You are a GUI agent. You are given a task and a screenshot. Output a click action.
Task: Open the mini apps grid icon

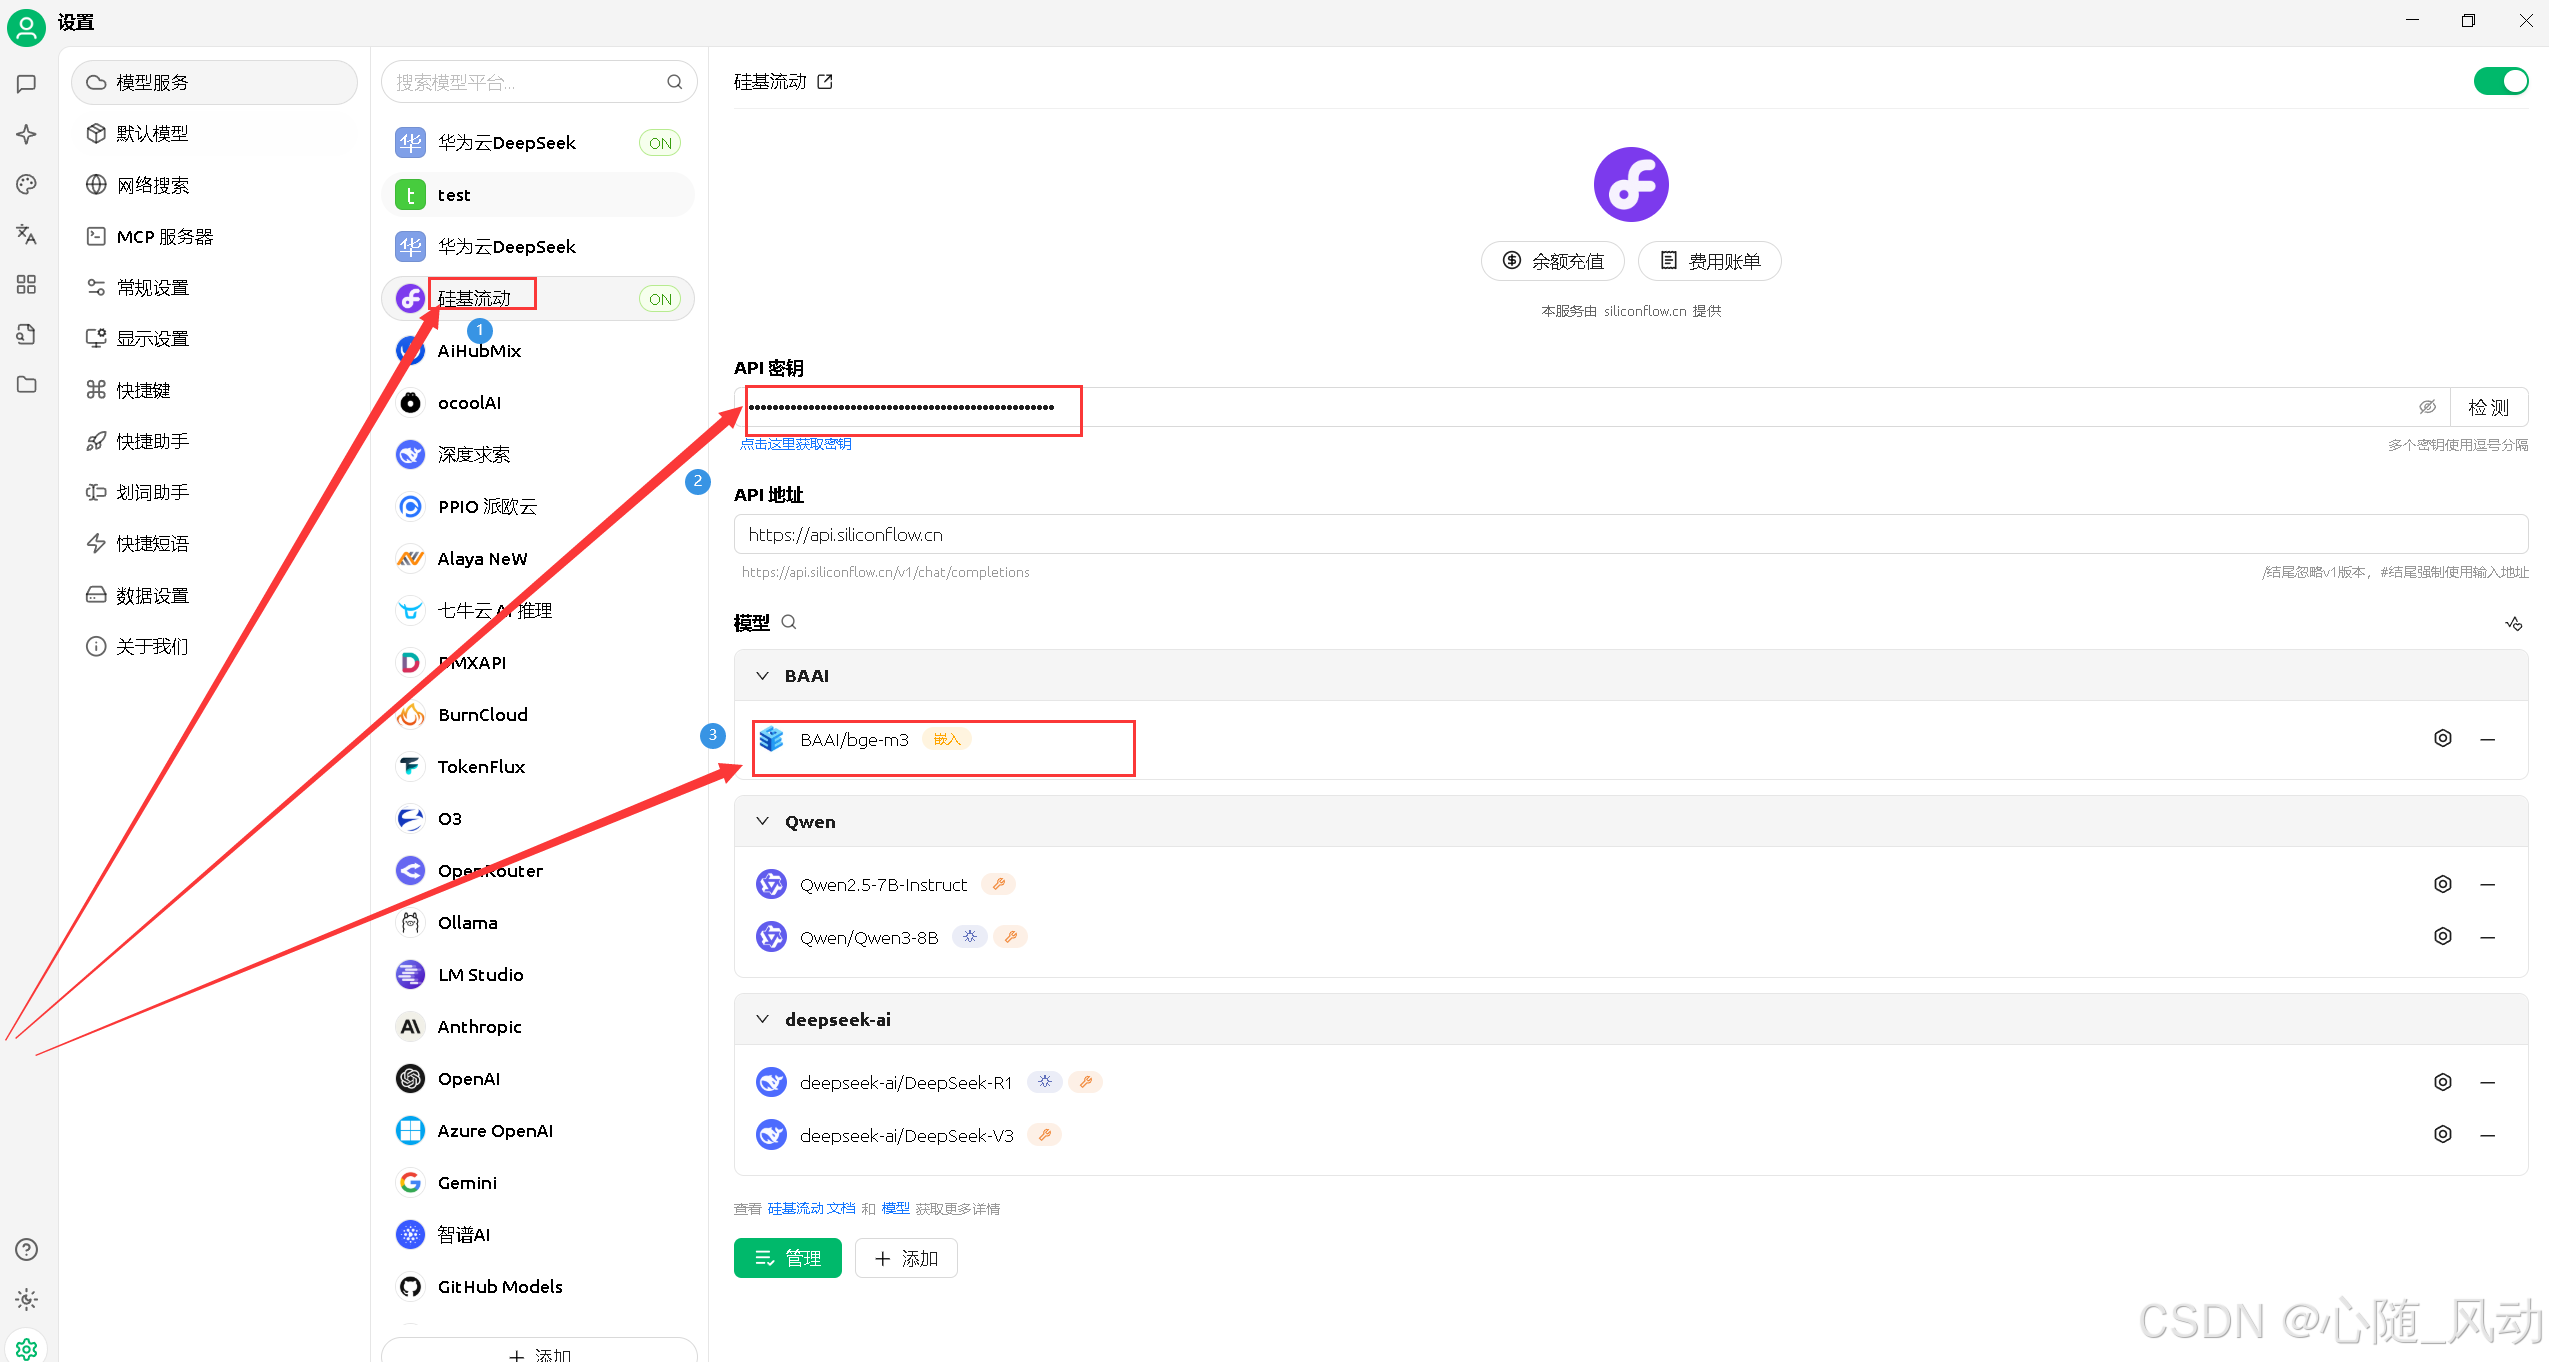[27, 285]
